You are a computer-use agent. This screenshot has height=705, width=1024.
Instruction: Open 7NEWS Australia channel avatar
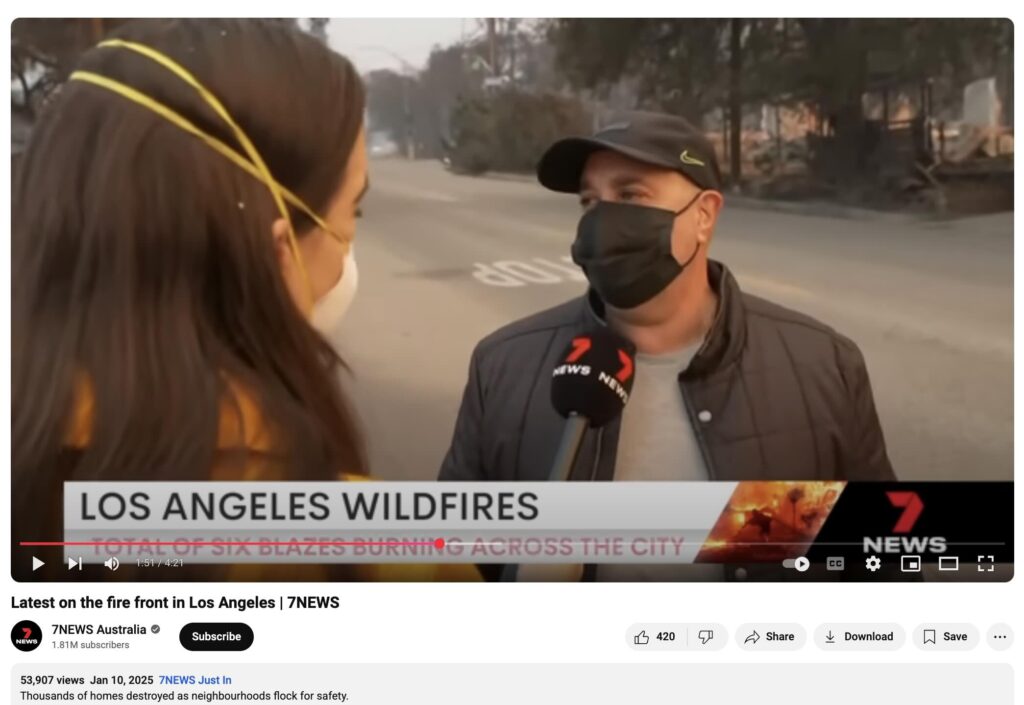coord(27,636)
